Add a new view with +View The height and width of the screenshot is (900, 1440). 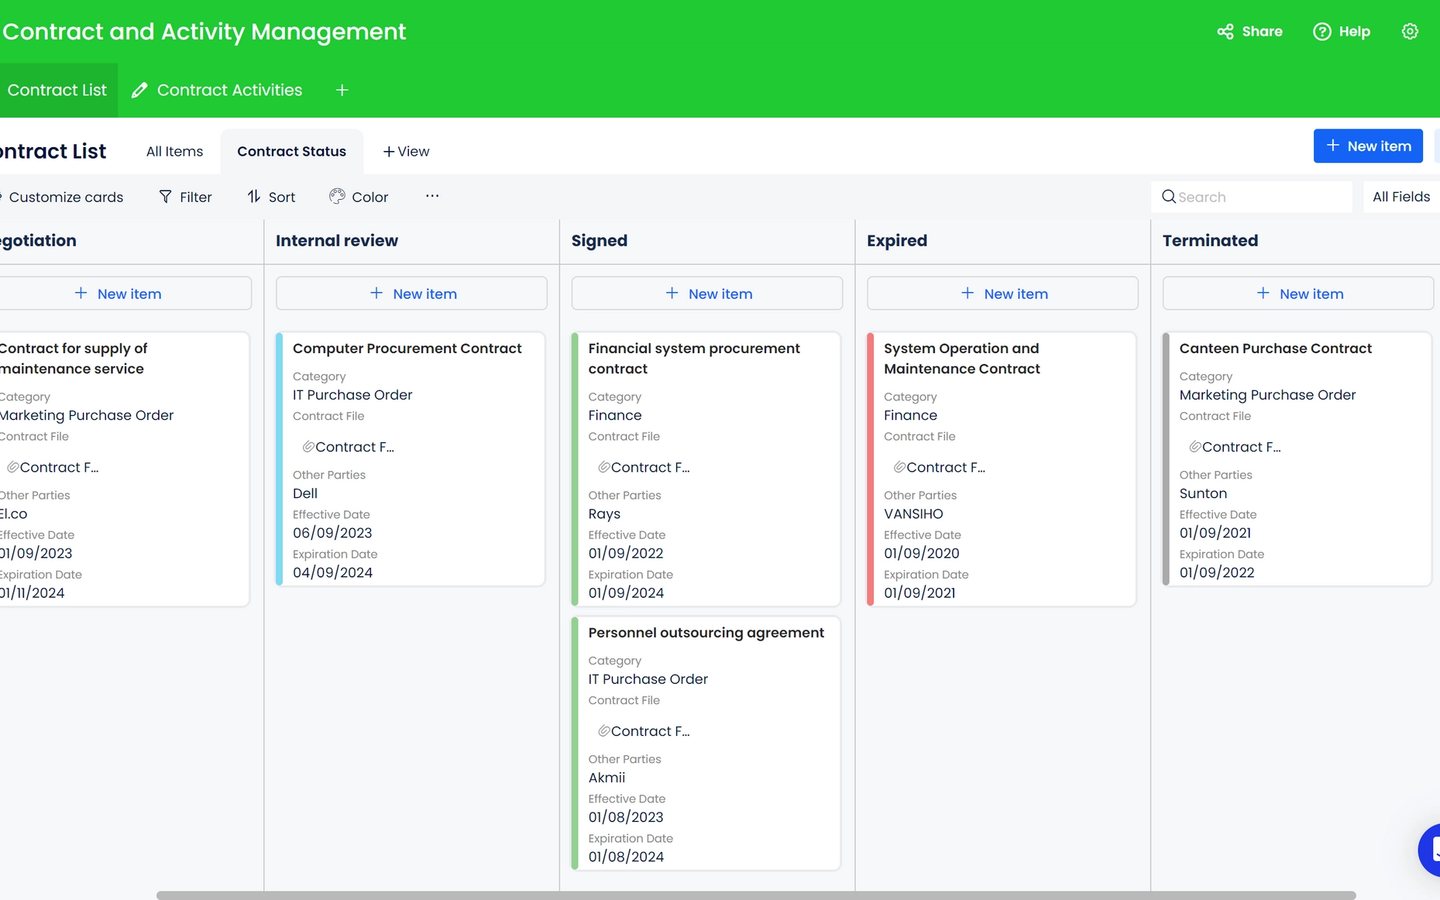406,151
